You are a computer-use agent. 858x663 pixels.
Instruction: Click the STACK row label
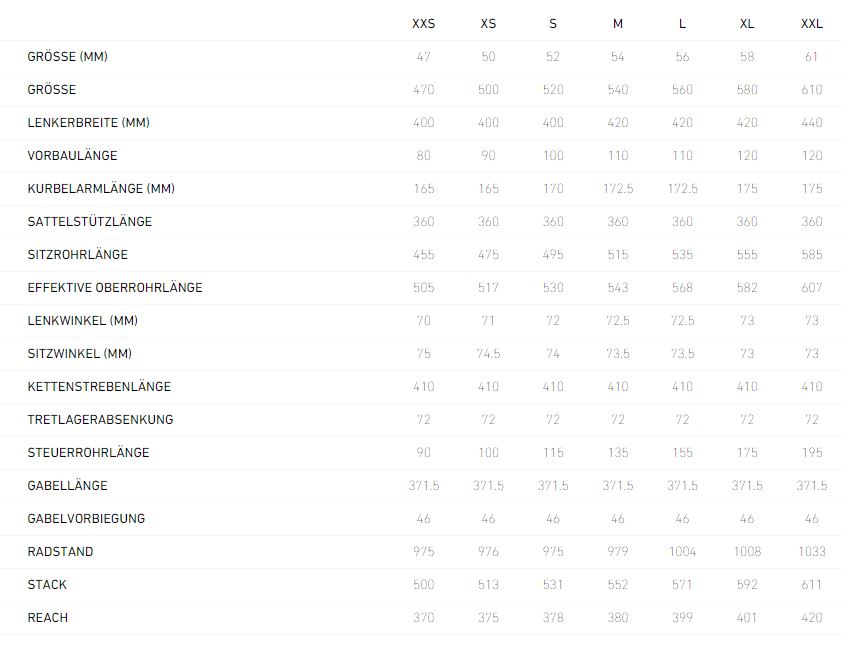(47, 585)
